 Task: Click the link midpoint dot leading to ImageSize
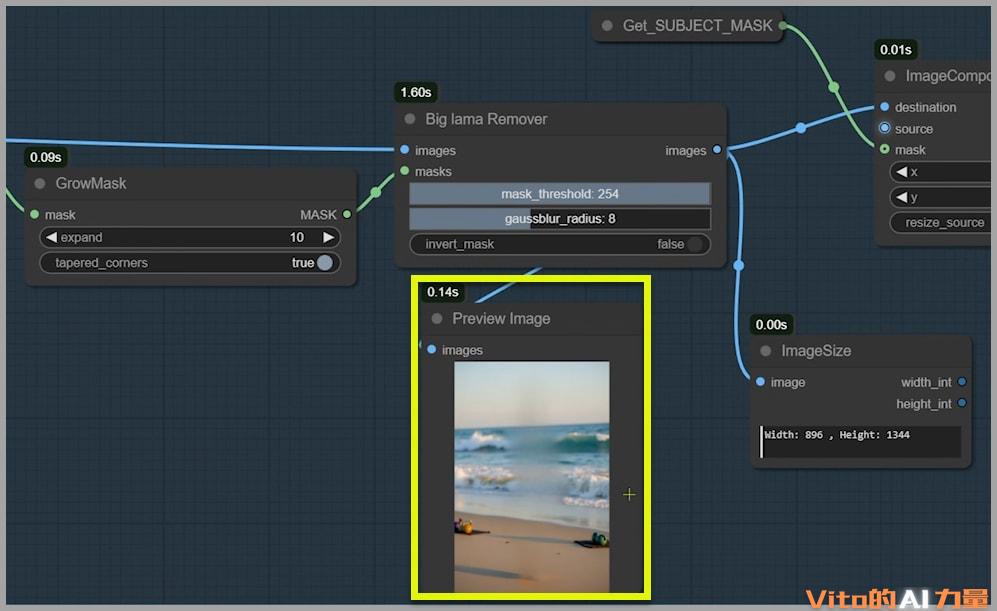click(x=739, y=265)
